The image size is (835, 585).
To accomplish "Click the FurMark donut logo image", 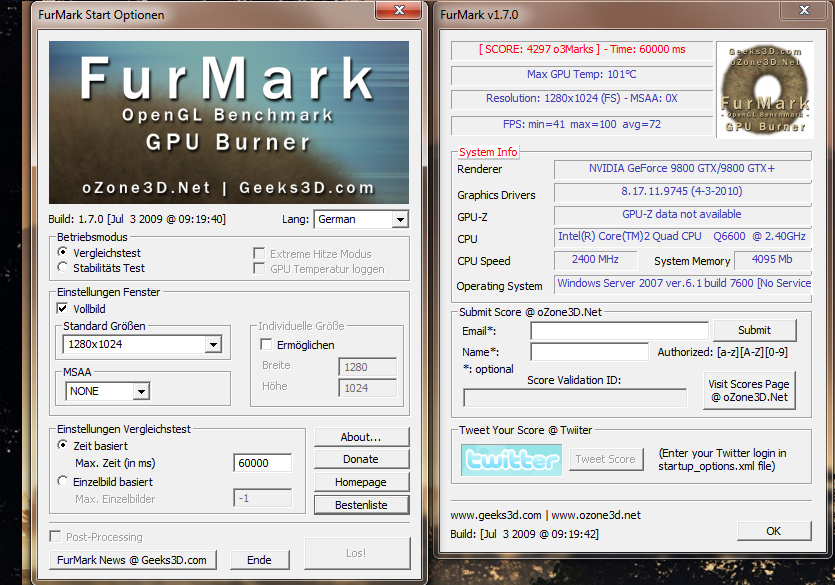I will [765, 90].
